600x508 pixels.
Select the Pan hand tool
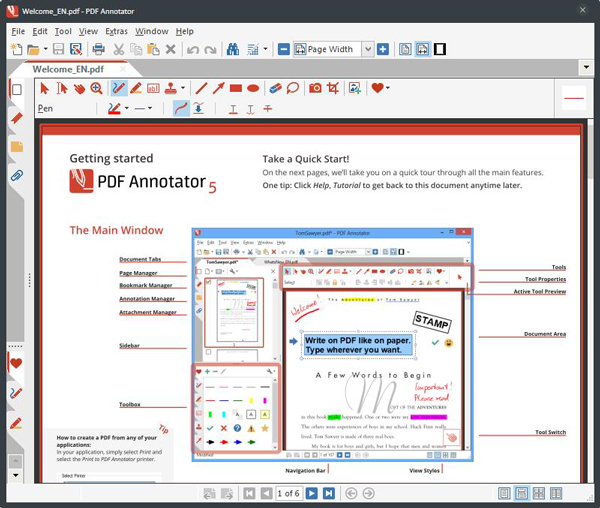click(x=79, y=88)
